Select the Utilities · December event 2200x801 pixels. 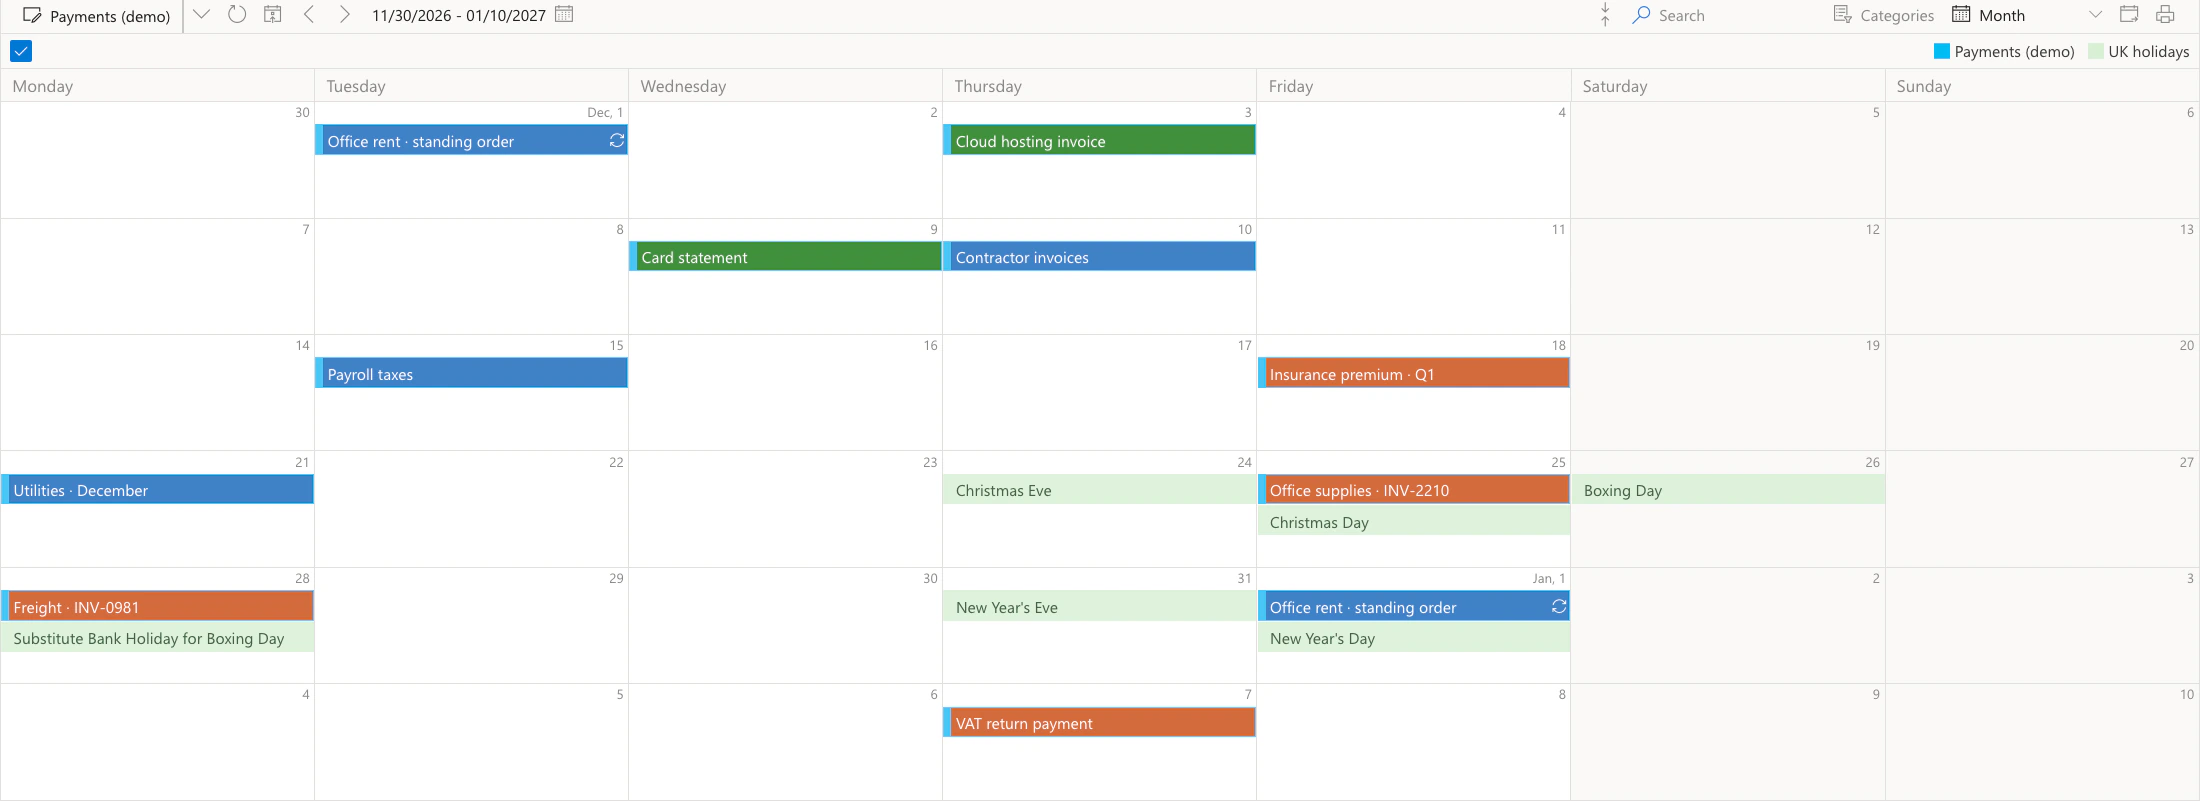[157, 490]
